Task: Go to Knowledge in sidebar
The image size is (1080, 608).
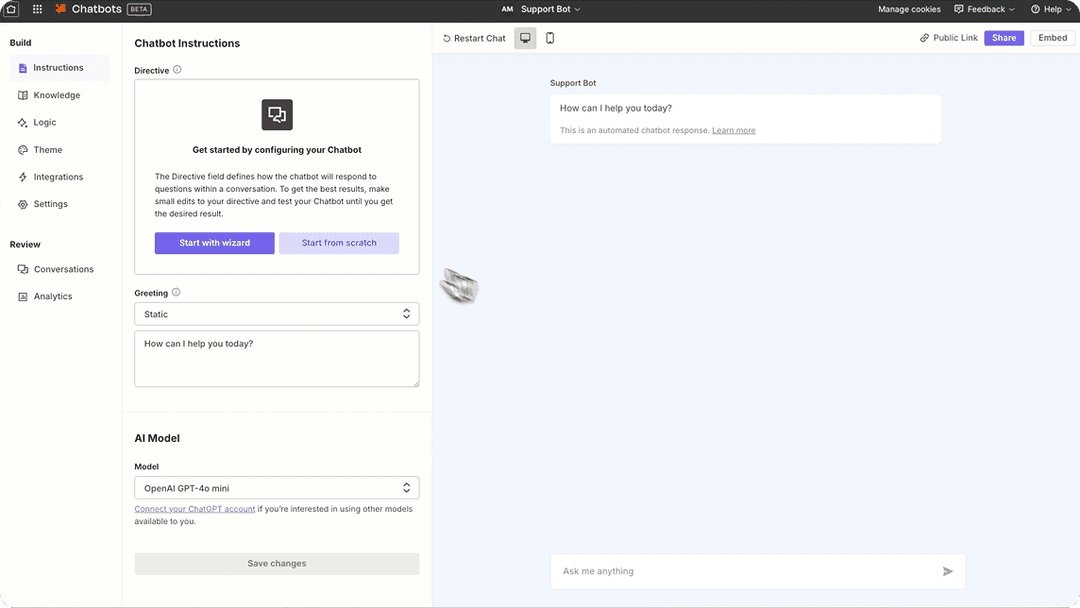Action: (57, 95)
